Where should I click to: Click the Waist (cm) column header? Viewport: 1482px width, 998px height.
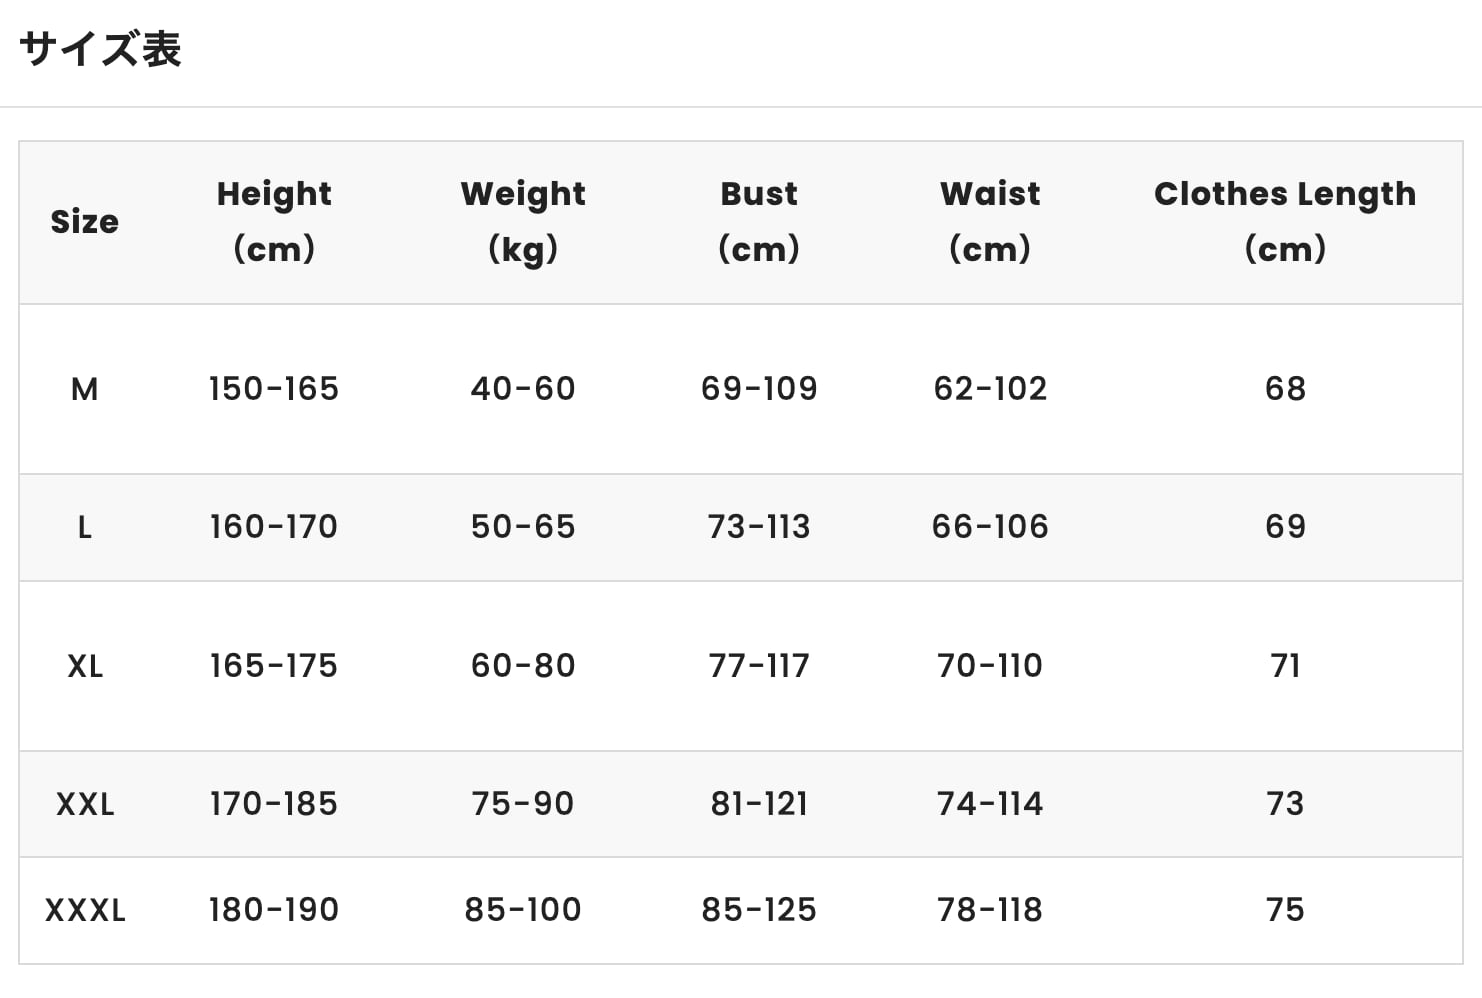point(990,221)
